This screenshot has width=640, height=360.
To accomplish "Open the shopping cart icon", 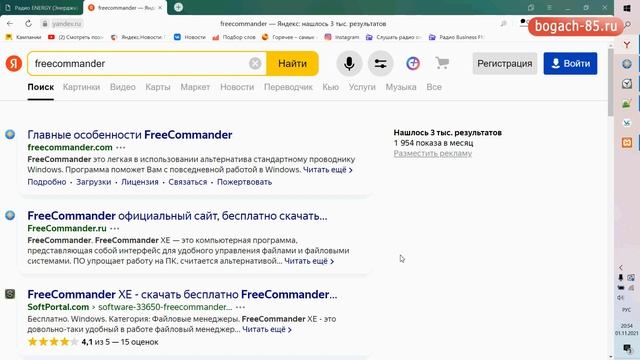I will tap(442, 63).
